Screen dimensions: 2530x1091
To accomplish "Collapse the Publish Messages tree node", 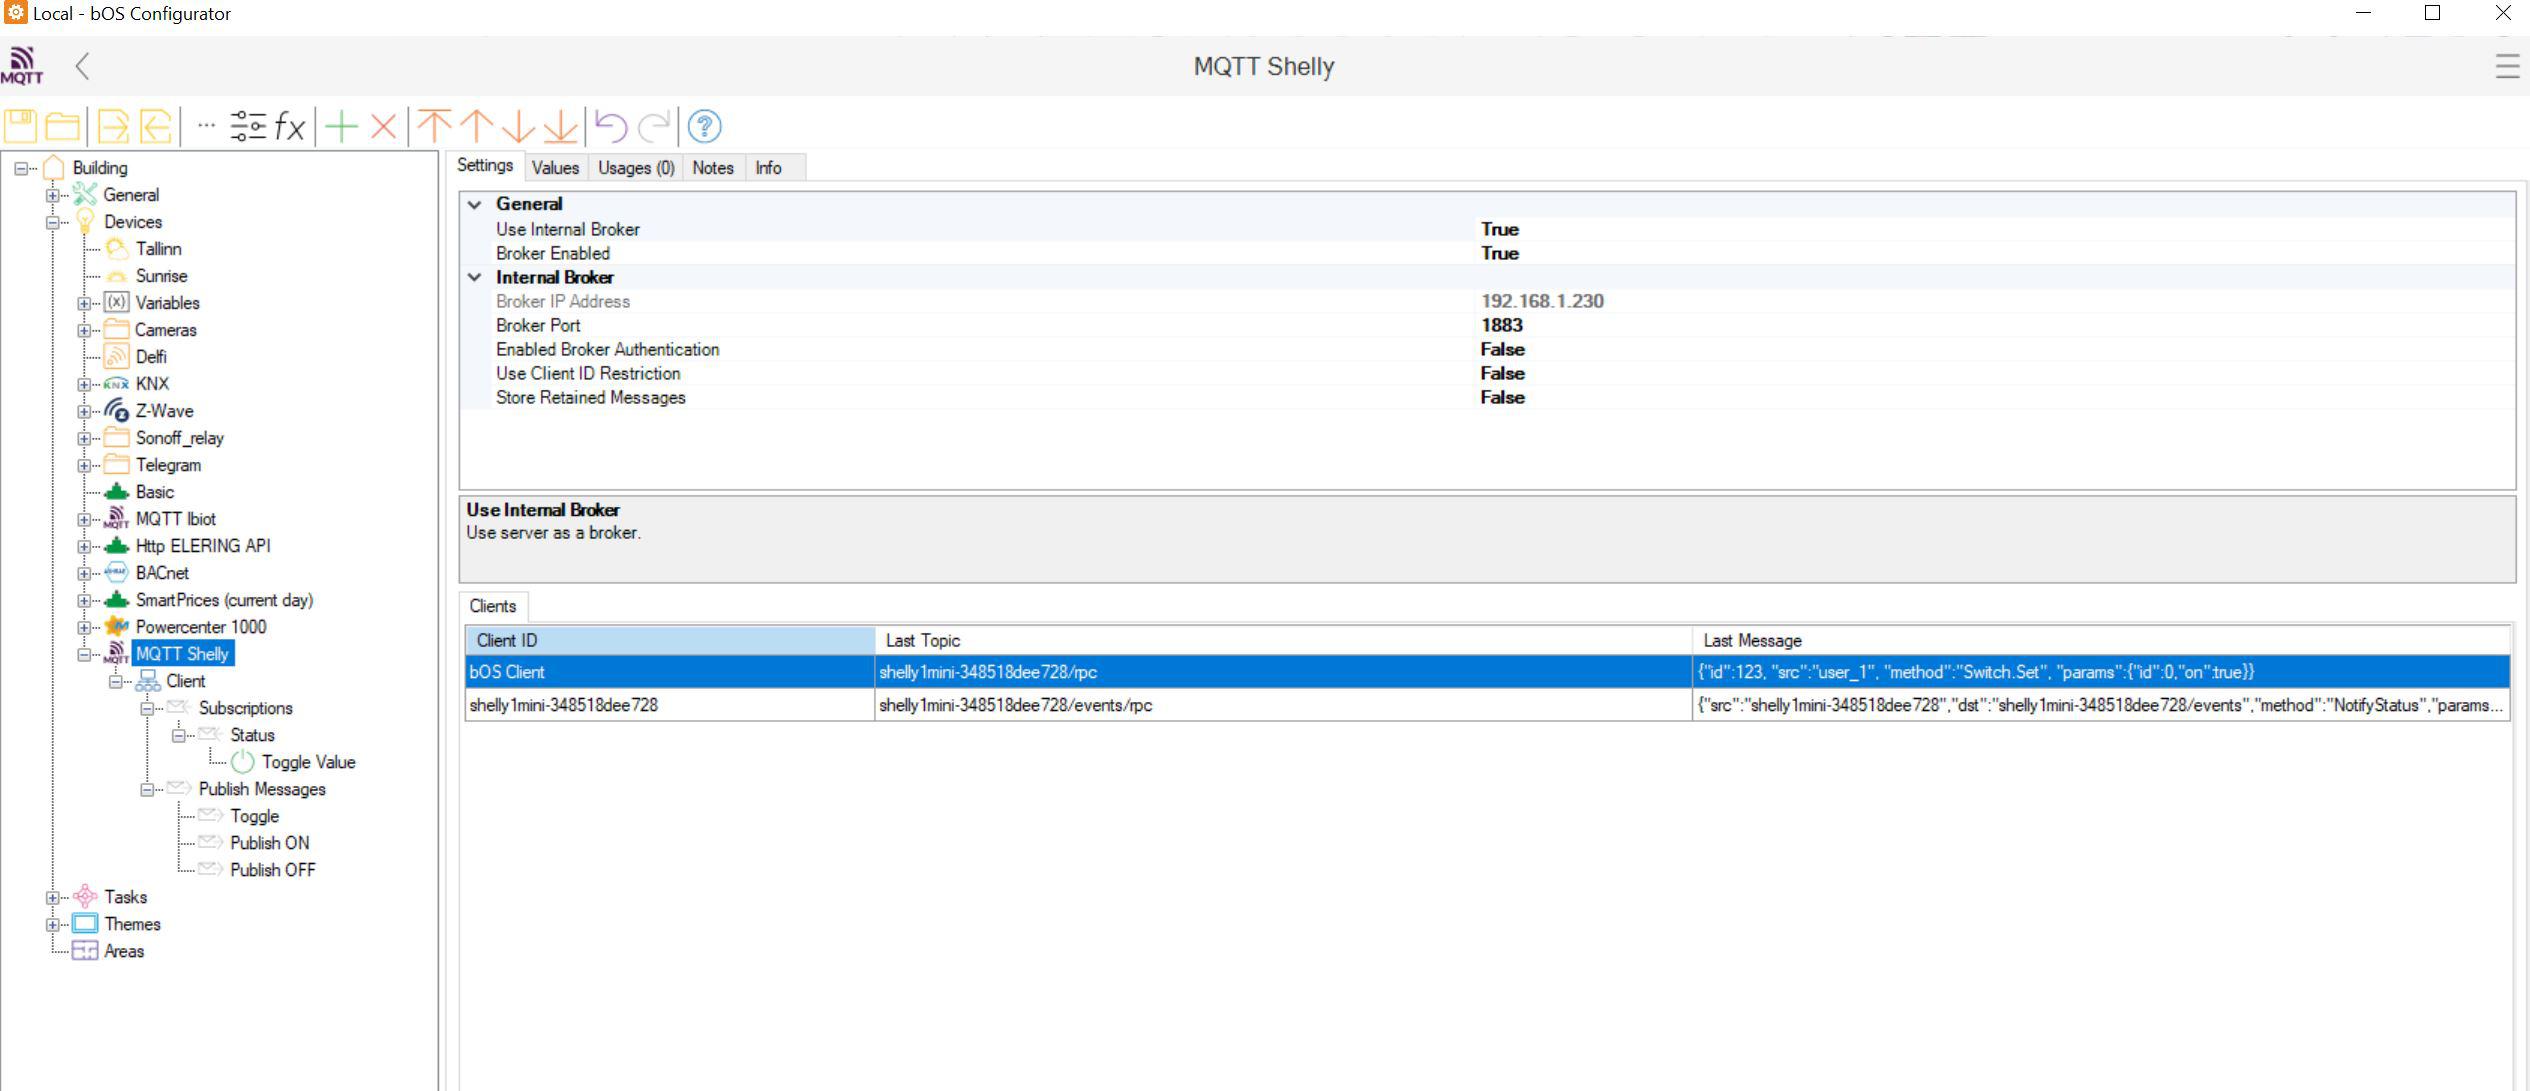I will coord(147,789).
